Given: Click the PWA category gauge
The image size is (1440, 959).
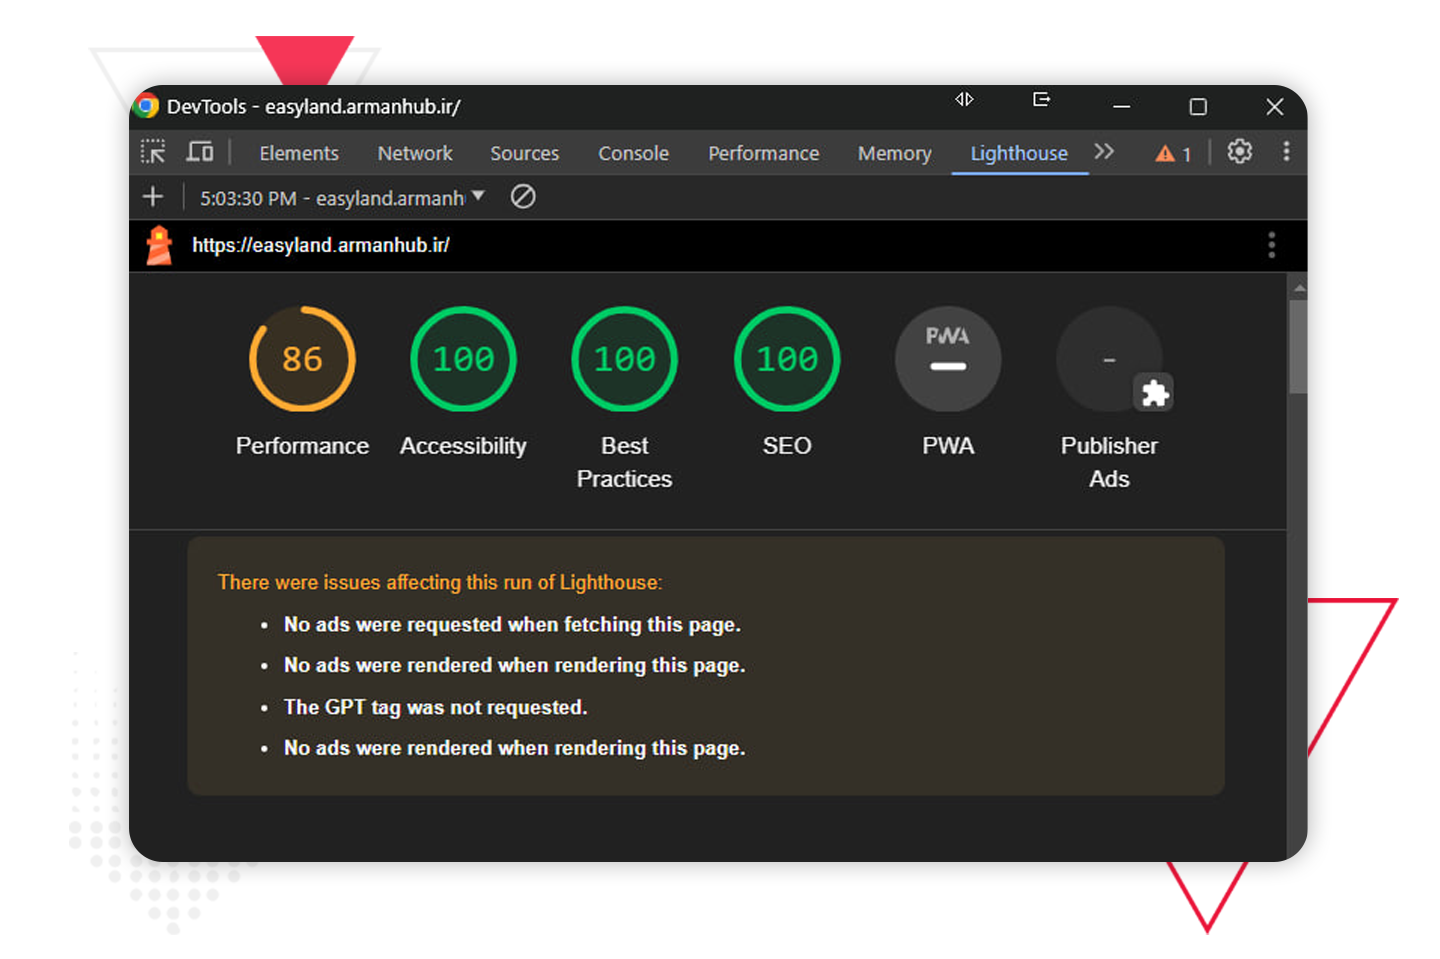Looking at the screenshot, I should coord(947,360).
